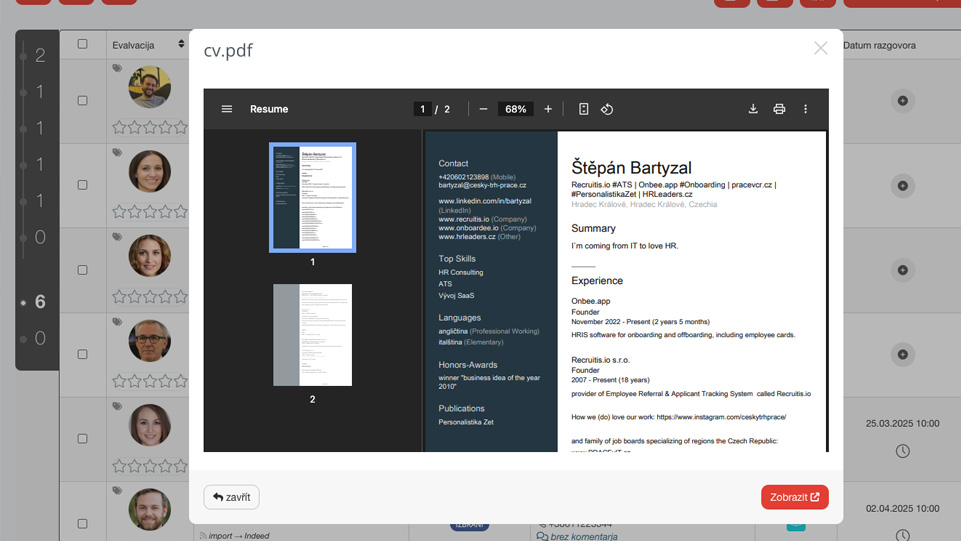This screenshot has width=961, height=541.
Task: Tick checkbox beside man with glasses
Action: coord(82,354)
